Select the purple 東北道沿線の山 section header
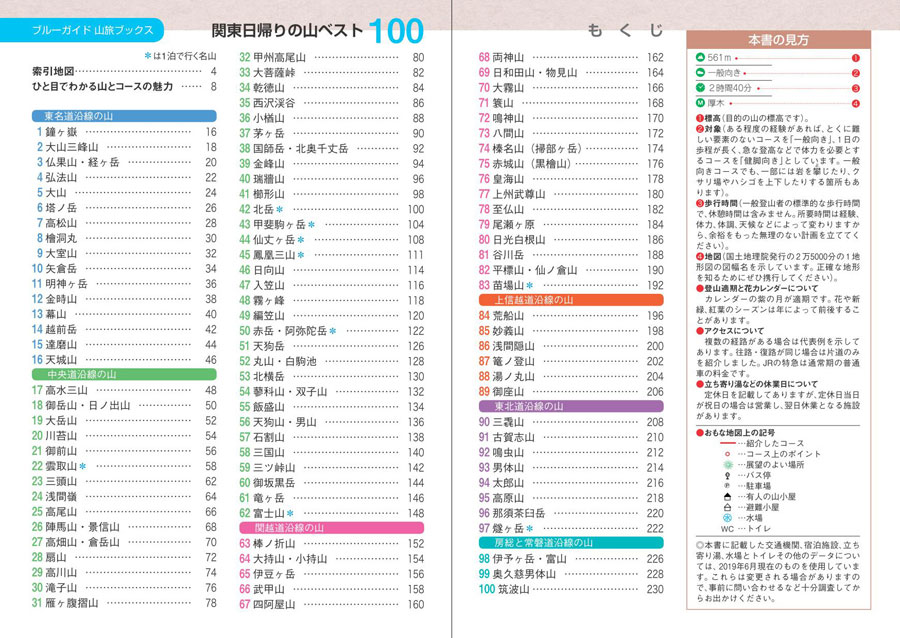The image size is (900, 638). pyautogui.click(x=571, y=407)
